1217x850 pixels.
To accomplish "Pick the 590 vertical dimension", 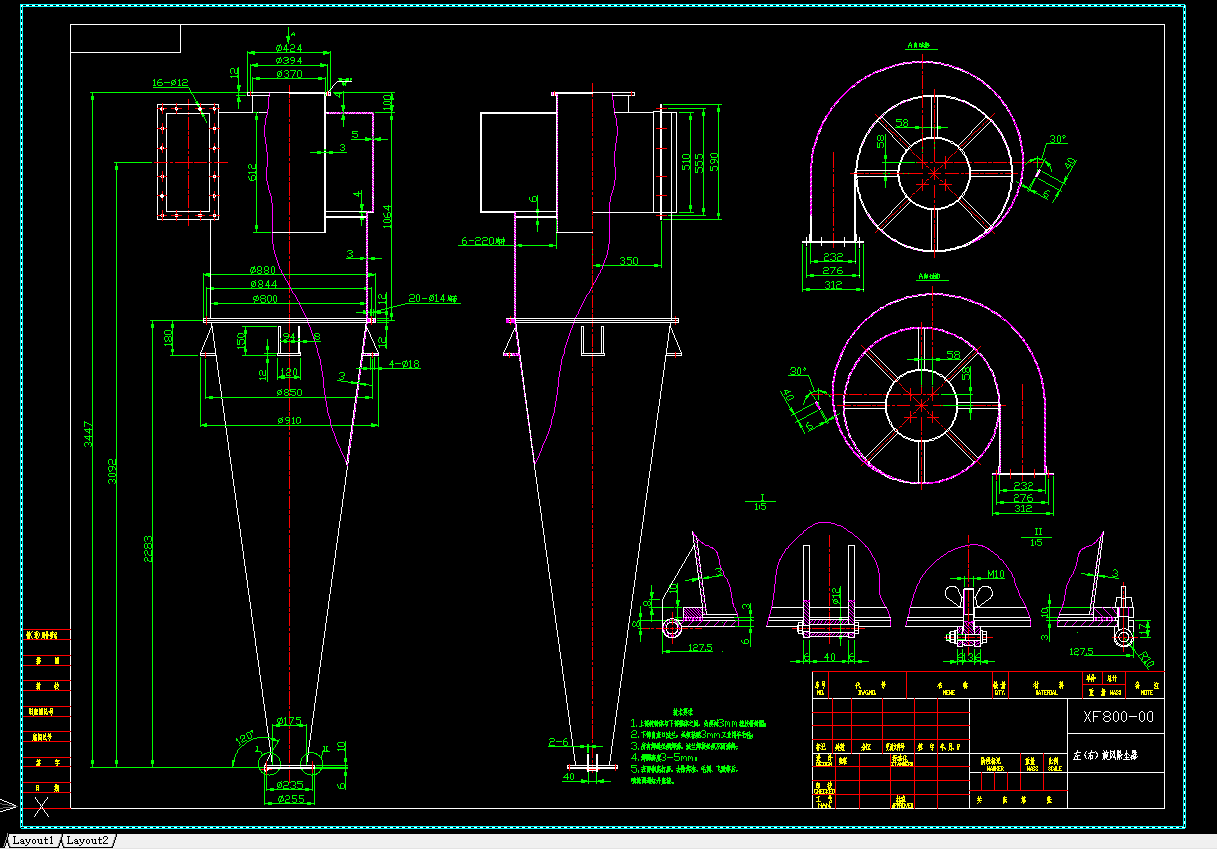I will pyautogui.click(x=713, y=161).
